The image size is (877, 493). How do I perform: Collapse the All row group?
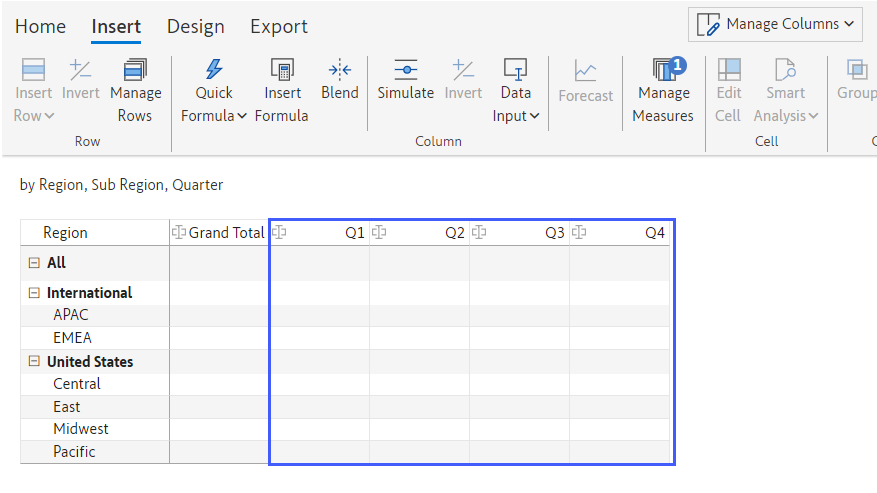(x=34, y=263)
